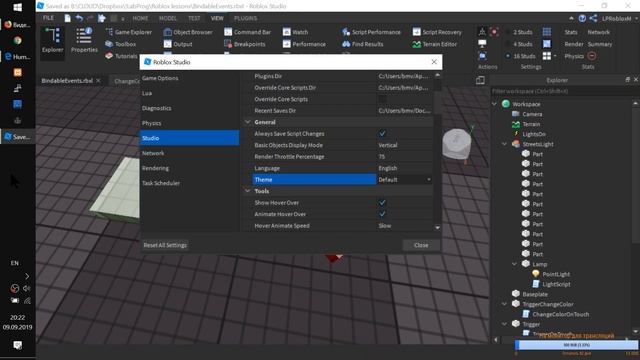Open the FILE menu

pyautogui.click(x=48, y=18)
